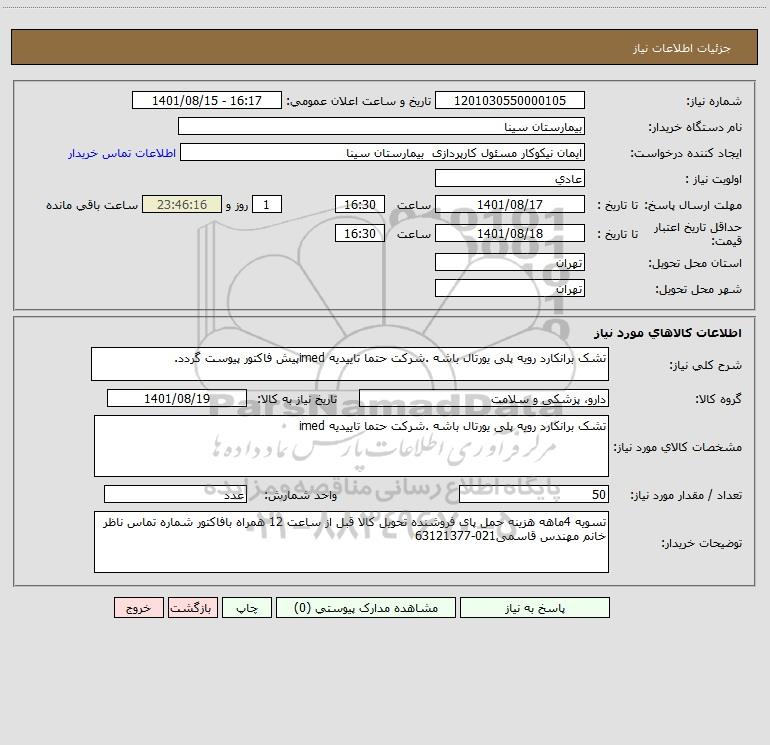Click the ایجاد کننده درخواست label
The image size is (770, 745).
pos(686,153)
